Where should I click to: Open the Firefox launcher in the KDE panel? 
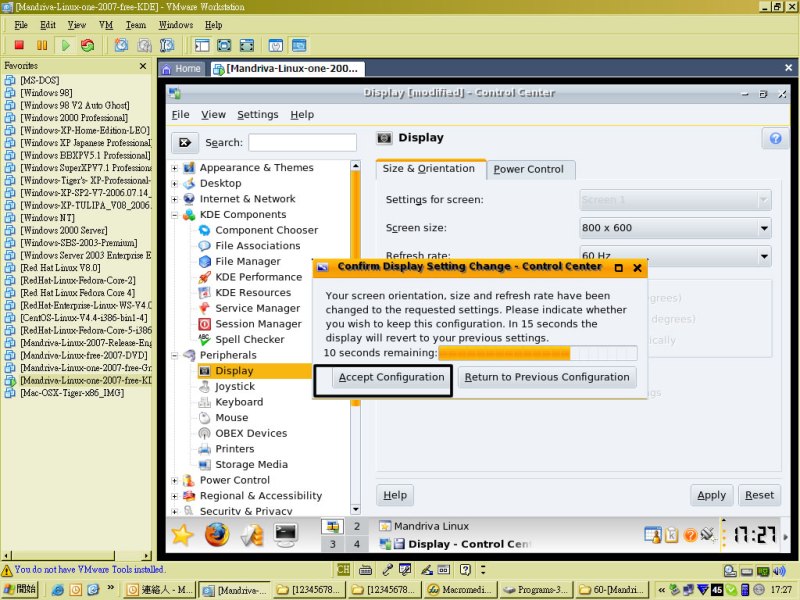(x=217, y=535)
